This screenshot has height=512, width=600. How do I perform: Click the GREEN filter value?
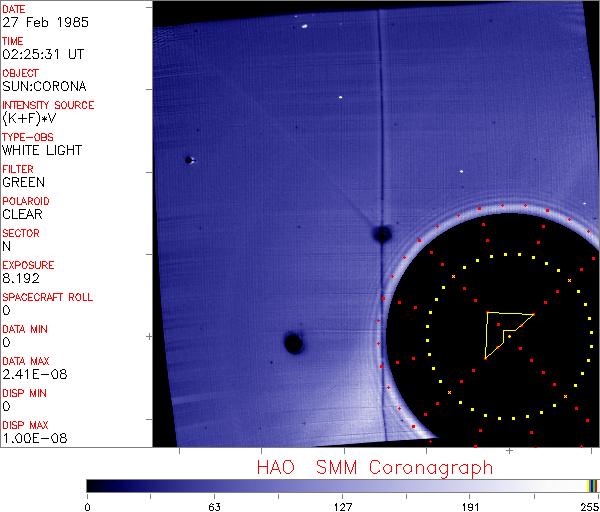point(24,182)
